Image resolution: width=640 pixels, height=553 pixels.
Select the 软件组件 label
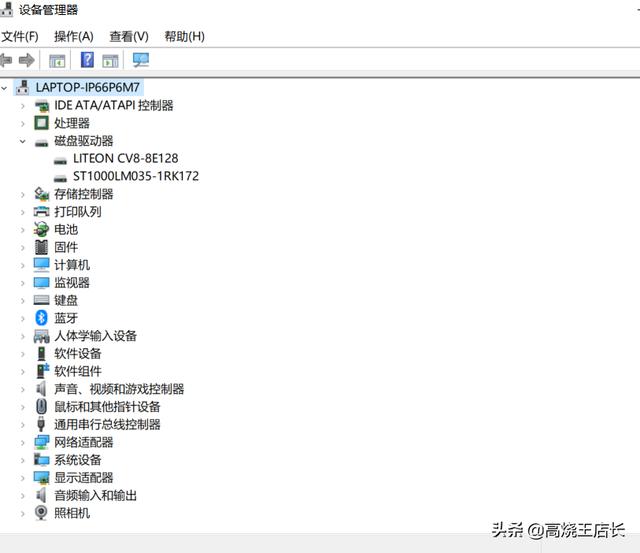point(78,371)
